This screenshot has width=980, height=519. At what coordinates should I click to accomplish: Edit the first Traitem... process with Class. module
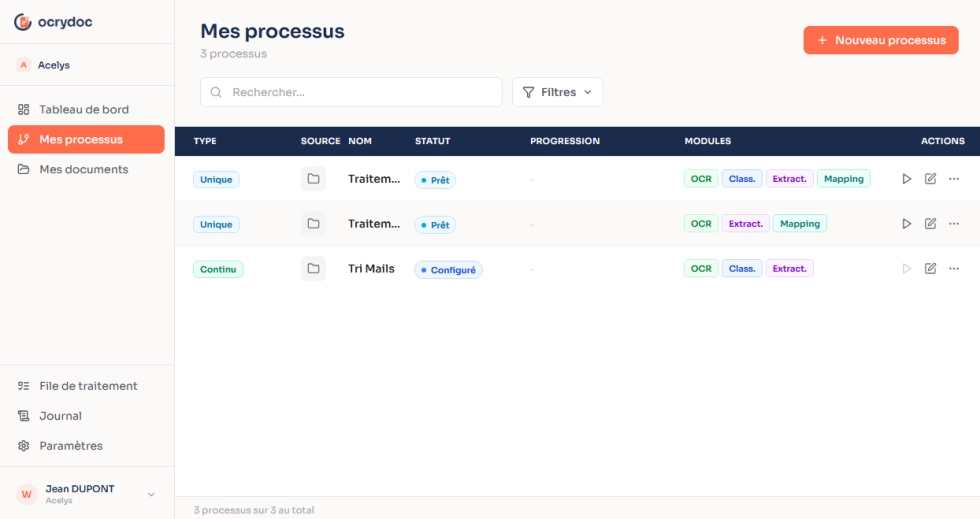(930, 179)
